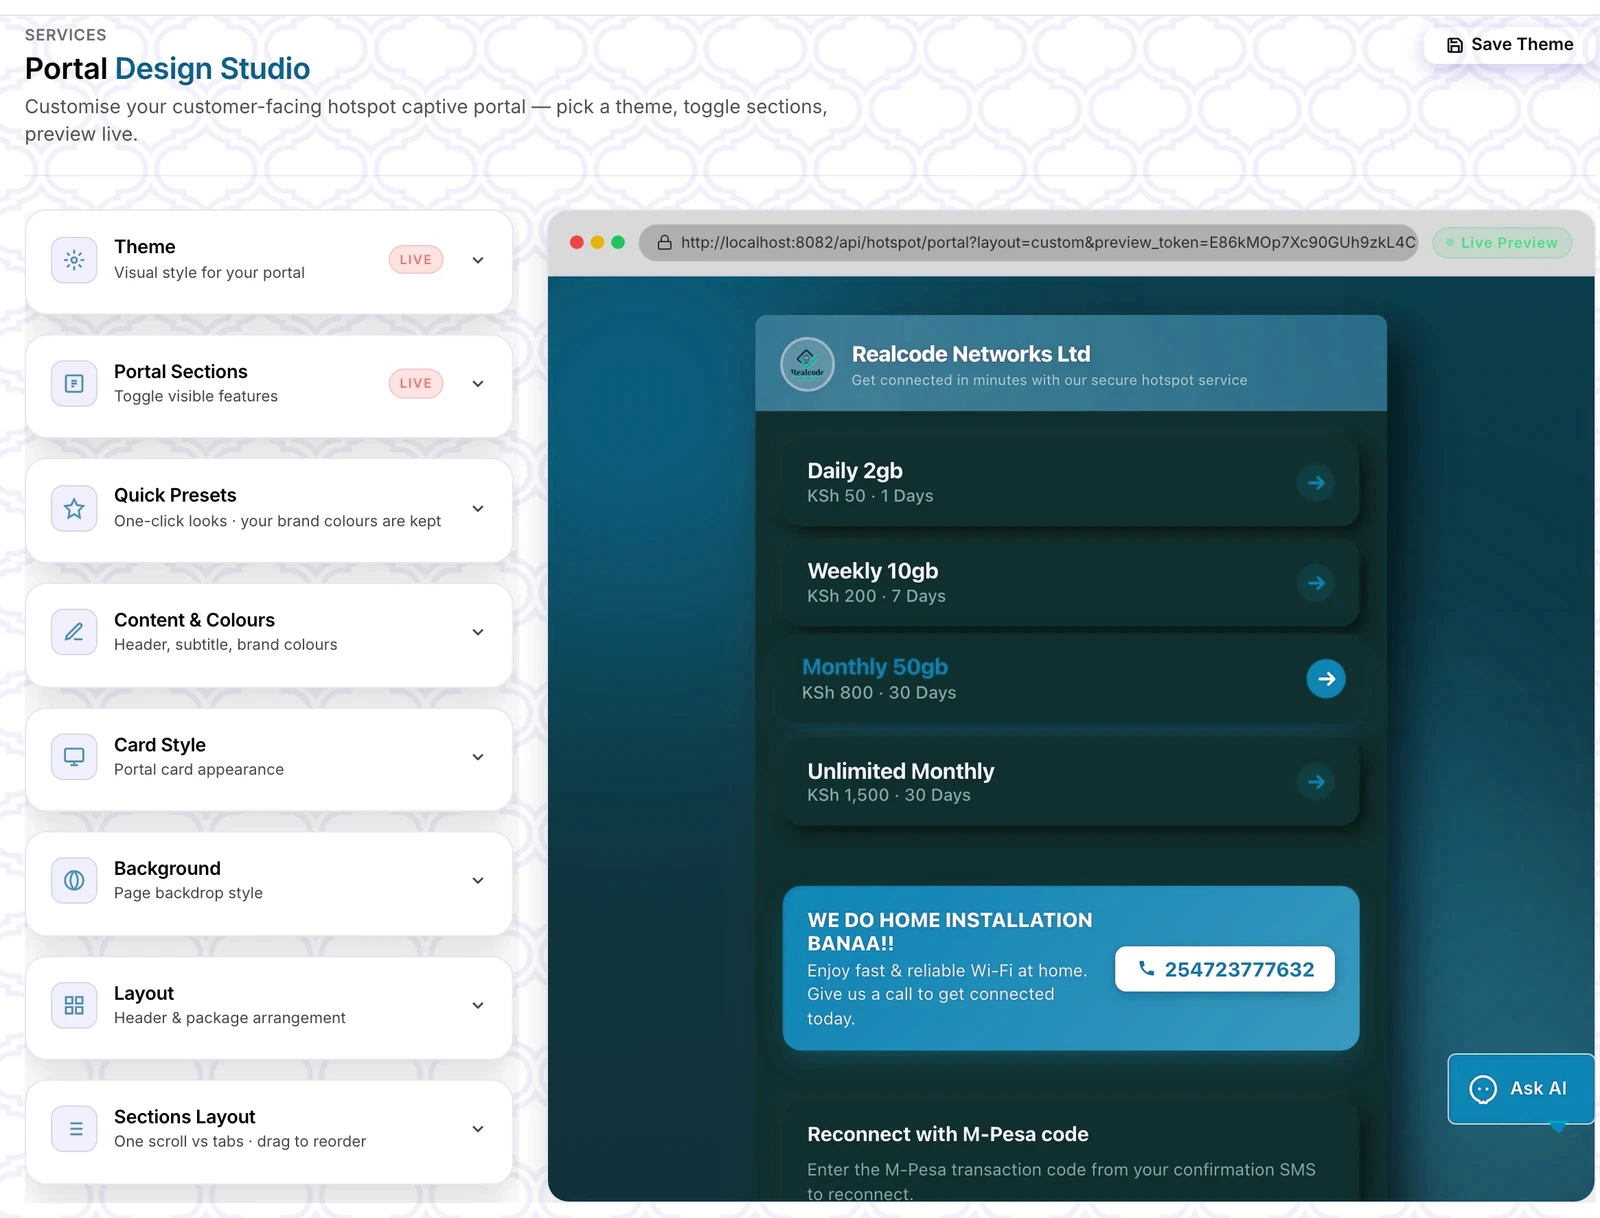Click the Daily 2gb arrow icon
This screenshot has width=1600, height=1218.
tap(1316, 483)
